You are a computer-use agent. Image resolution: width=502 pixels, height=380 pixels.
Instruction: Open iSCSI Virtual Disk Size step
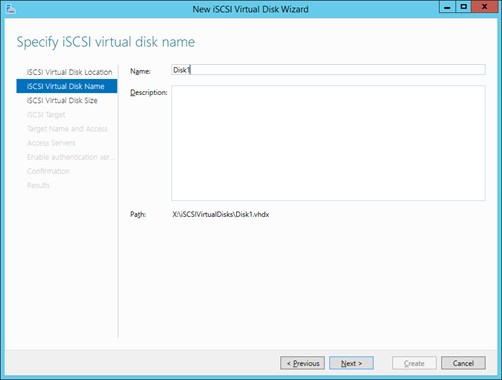pos(62,100)
